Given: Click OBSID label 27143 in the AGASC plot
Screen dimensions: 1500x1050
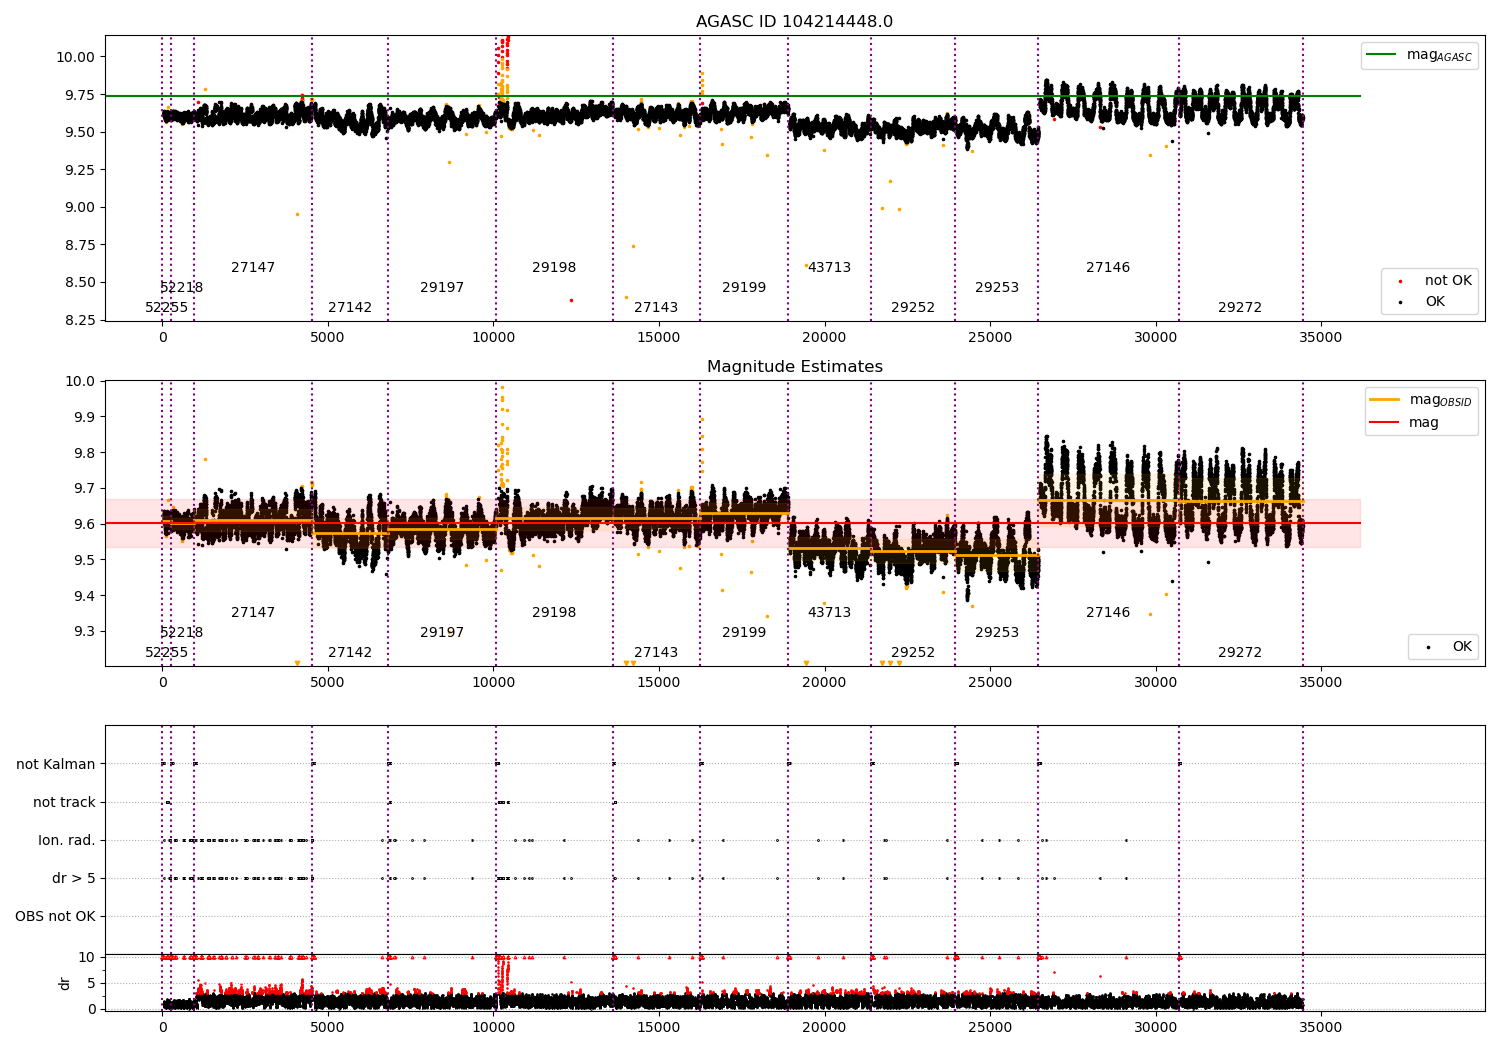Looking at the screenshot, I should click(x=656, y=308).
